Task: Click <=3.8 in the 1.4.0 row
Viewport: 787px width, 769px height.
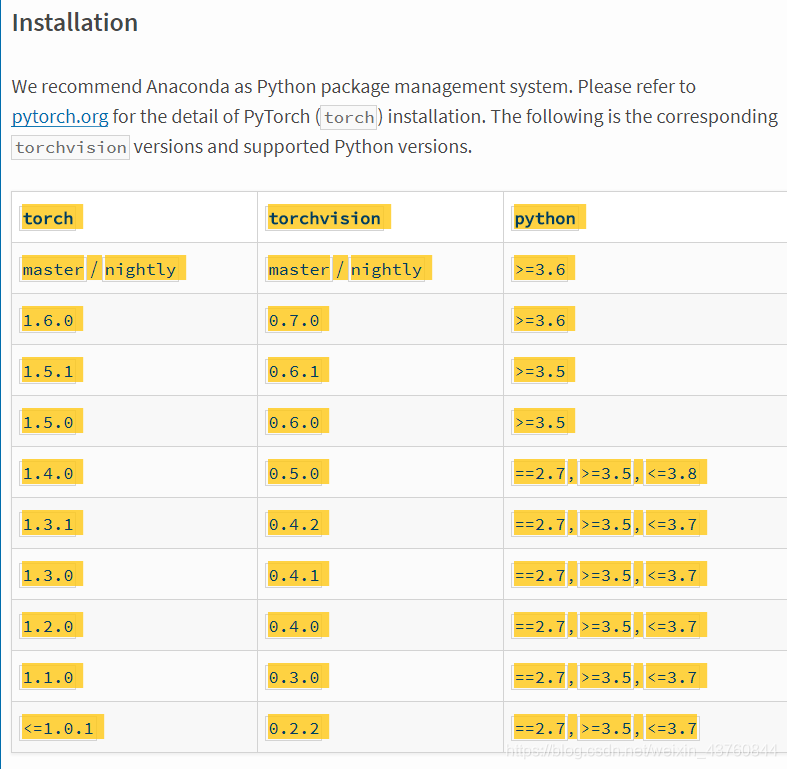Action: (x=672, y=473)
